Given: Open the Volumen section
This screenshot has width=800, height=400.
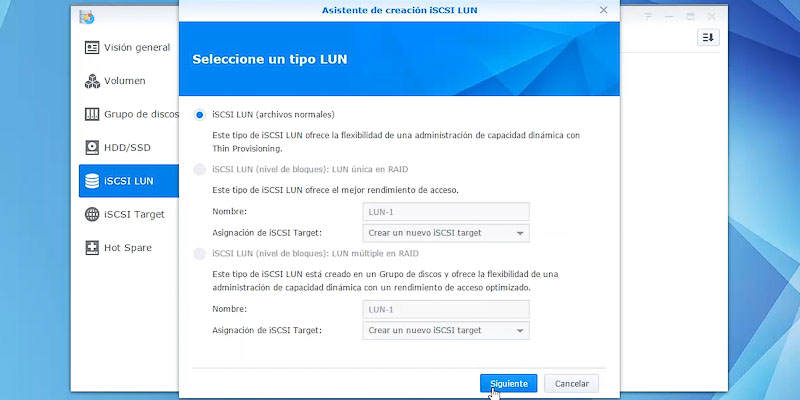Looking at the screenshot, I should [x=129, y=81].
